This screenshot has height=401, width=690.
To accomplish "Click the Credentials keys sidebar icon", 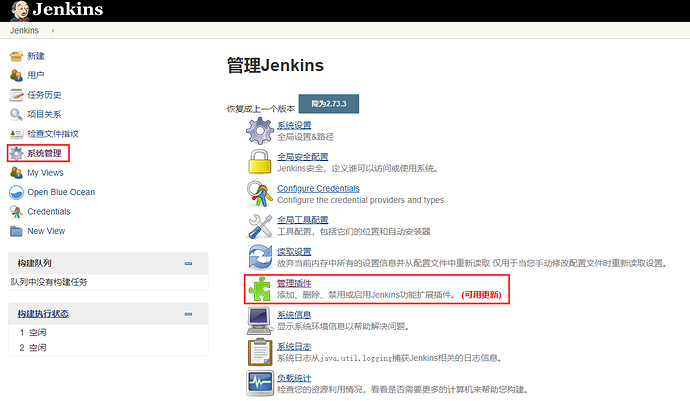I will (16, 212).
